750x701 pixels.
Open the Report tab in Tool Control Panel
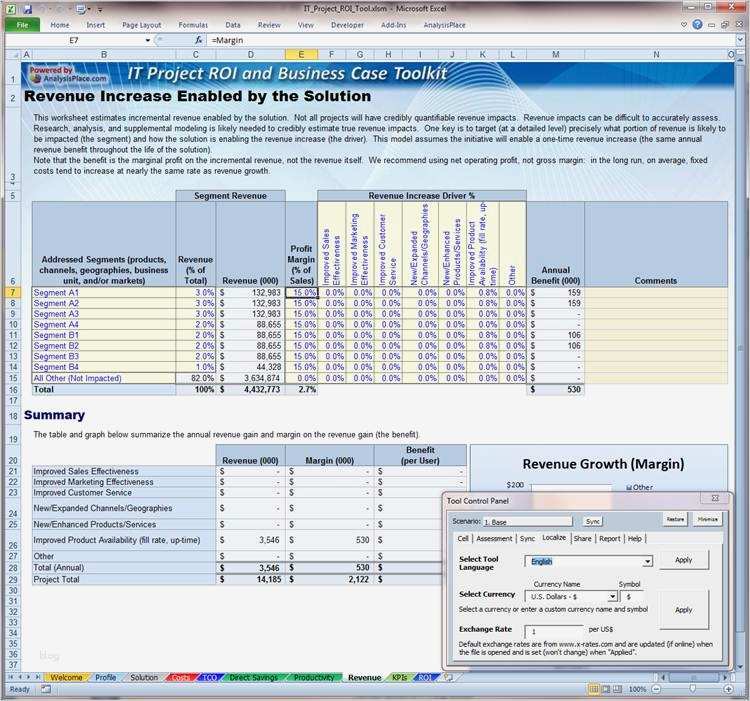(609, 538)
